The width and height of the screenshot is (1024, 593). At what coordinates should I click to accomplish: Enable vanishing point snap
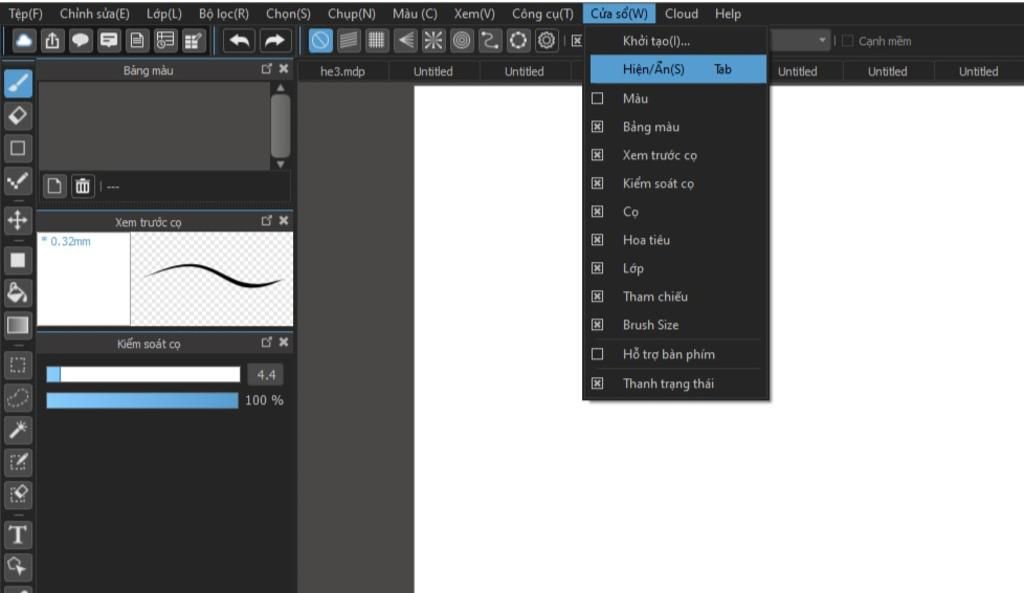pyautogui.click(x=405, y=40)
